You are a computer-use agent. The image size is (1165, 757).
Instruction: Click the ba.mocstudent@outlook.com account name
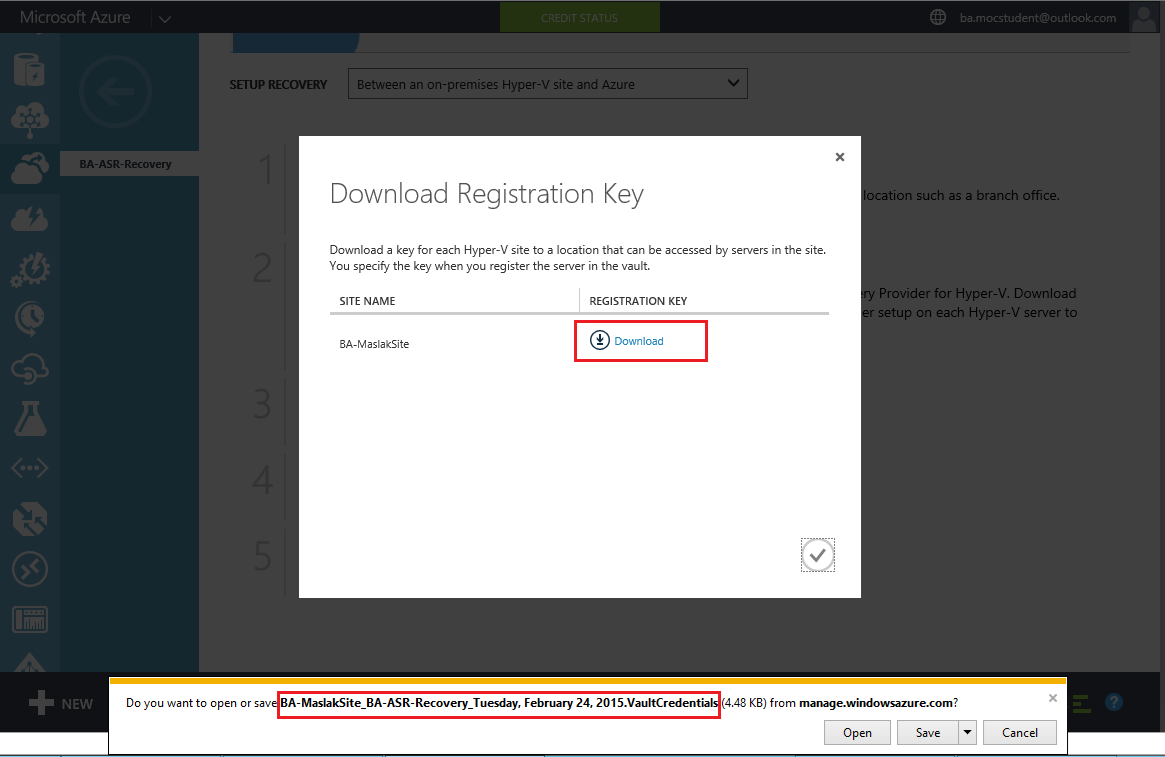click(x=1037, y=18)
